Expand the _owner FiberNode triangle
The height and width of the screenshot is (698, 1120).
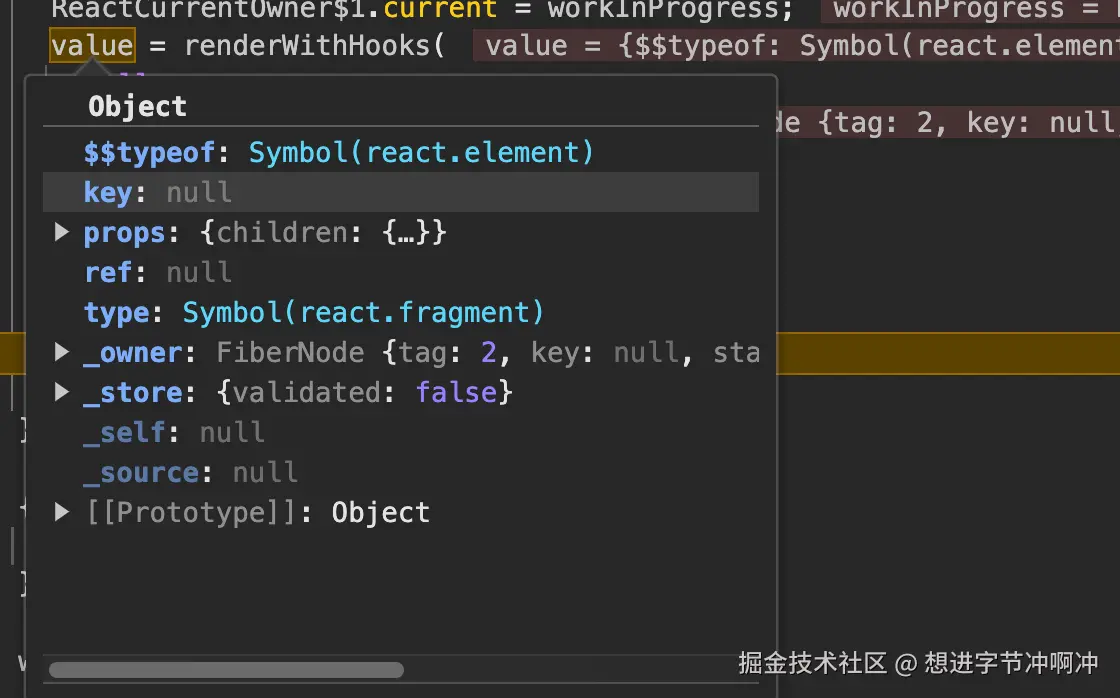click(62, 353)
